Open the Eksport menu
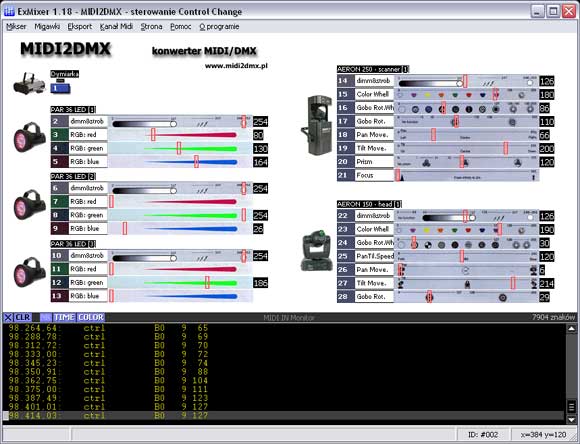Viewport: 580px width, 444px height. click(x=80, y=27)
